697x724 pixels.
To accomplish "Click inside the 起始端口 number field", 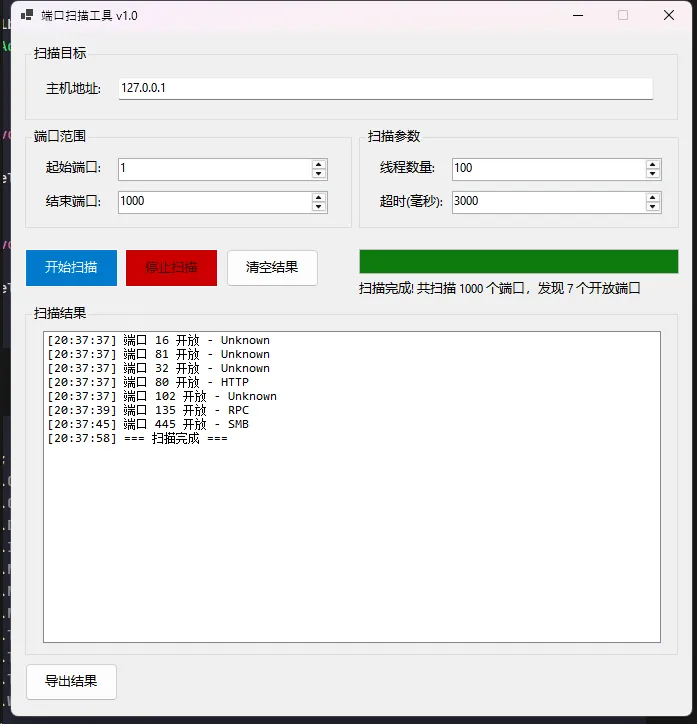I will click(213, 169).
